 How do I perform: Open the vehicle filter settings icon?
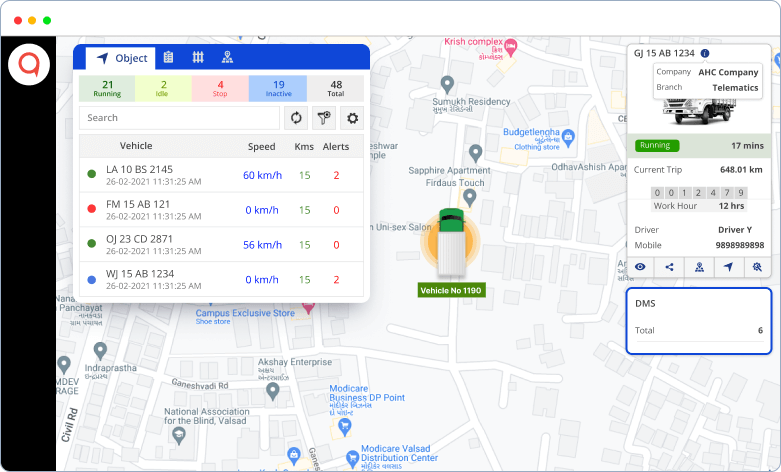323,118
